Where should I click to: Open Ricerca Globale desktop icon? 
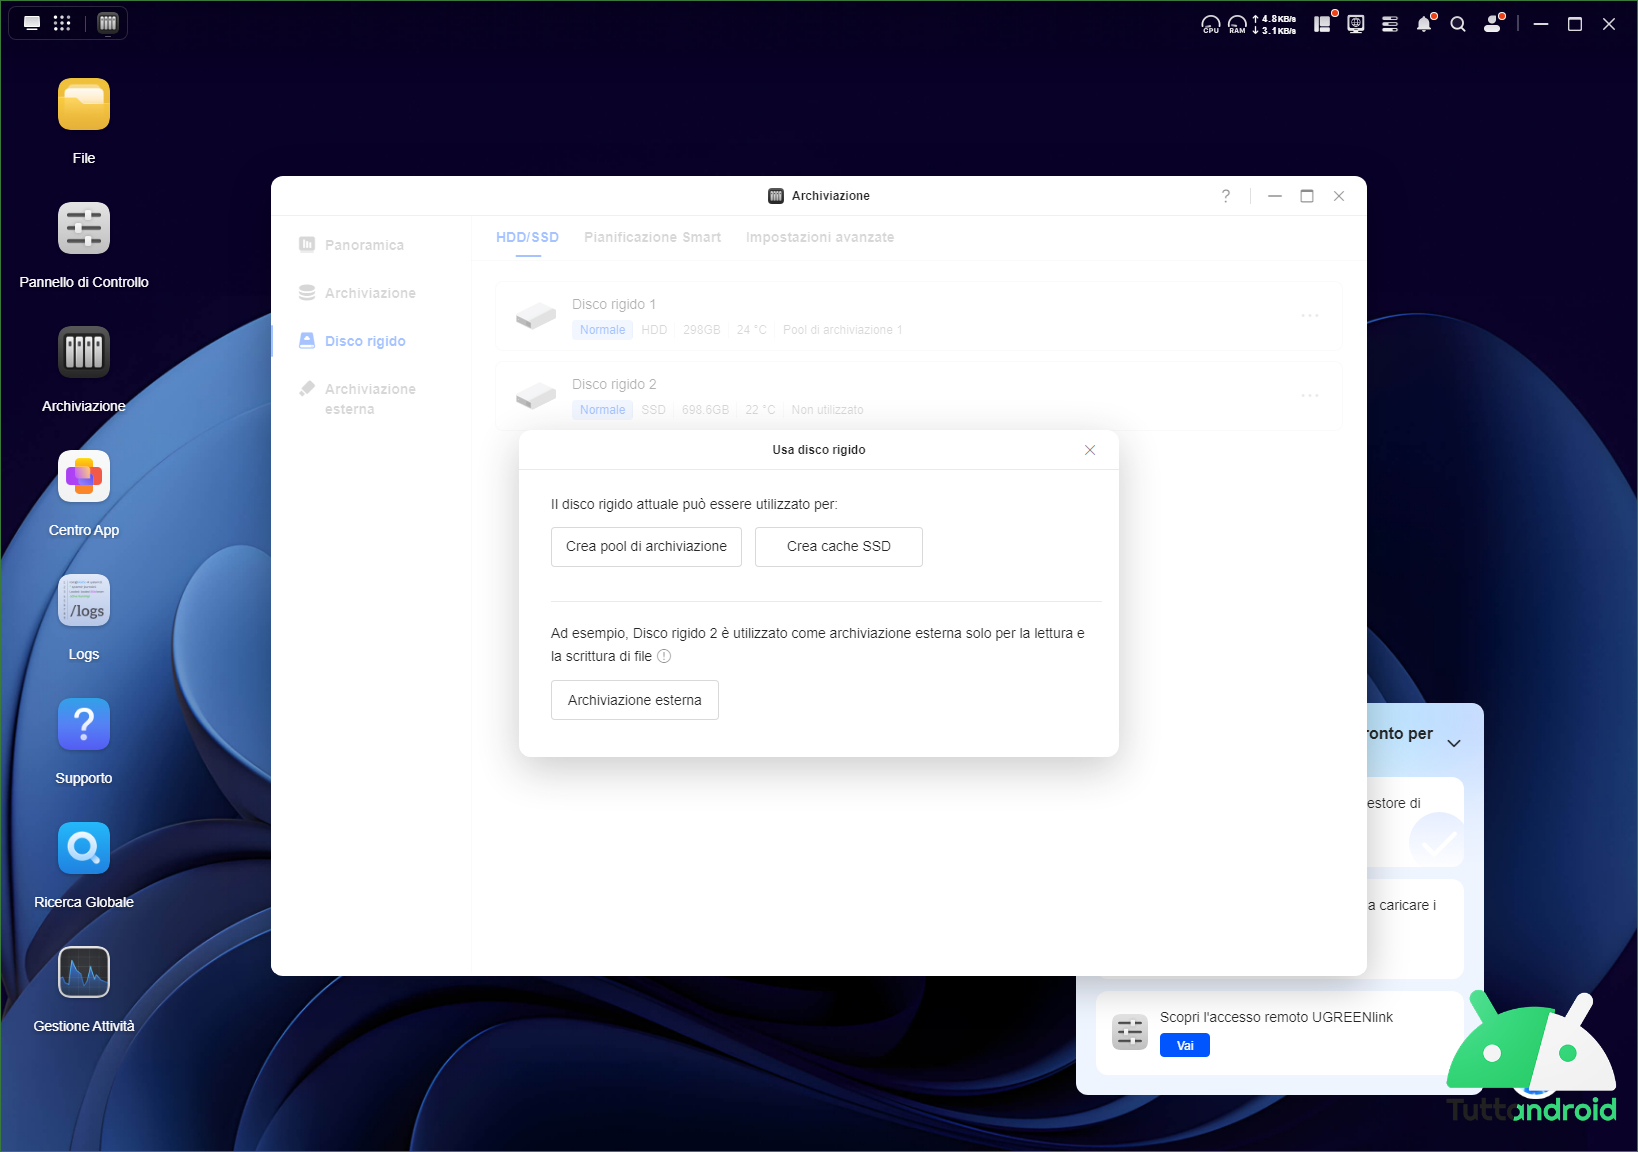84,848
